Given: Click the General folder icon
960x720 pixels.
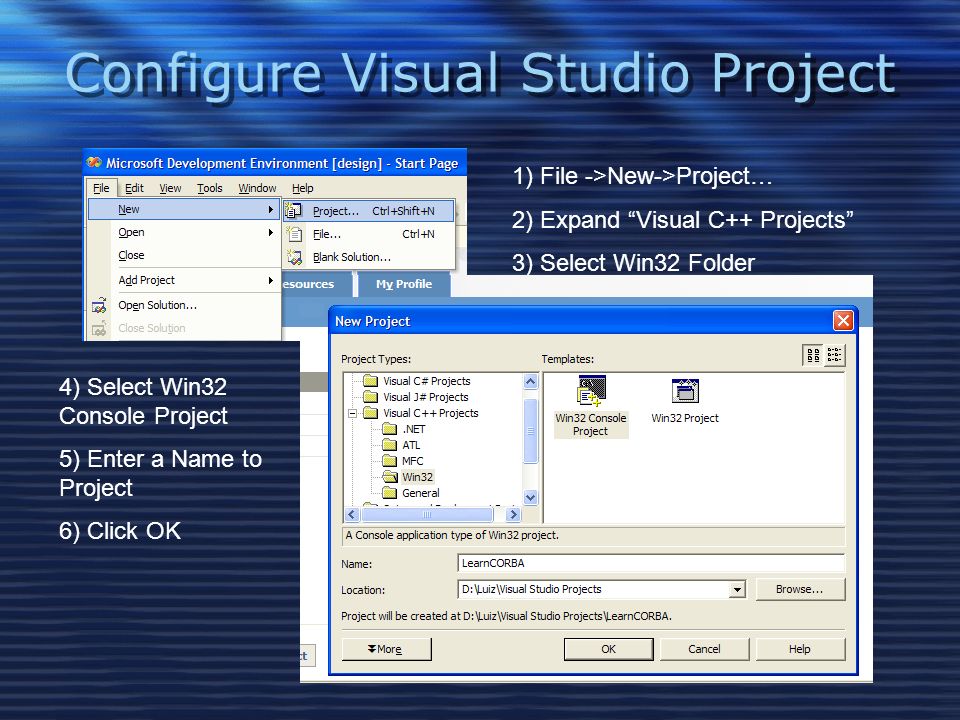Looking at the screenshot, I should [389, 492].
